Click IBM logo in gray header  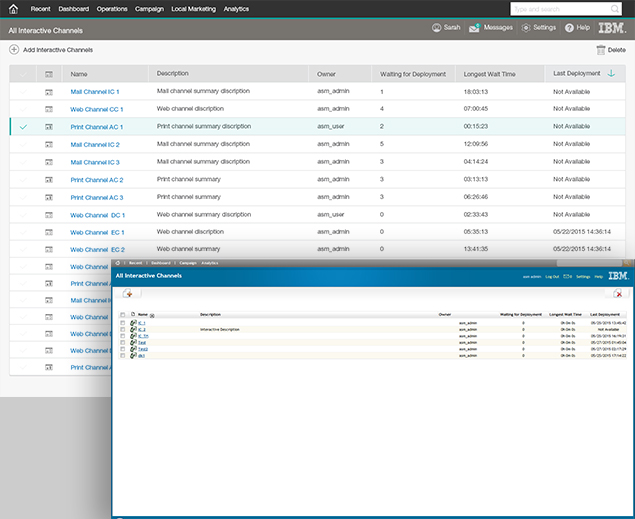tap(612, 28)
